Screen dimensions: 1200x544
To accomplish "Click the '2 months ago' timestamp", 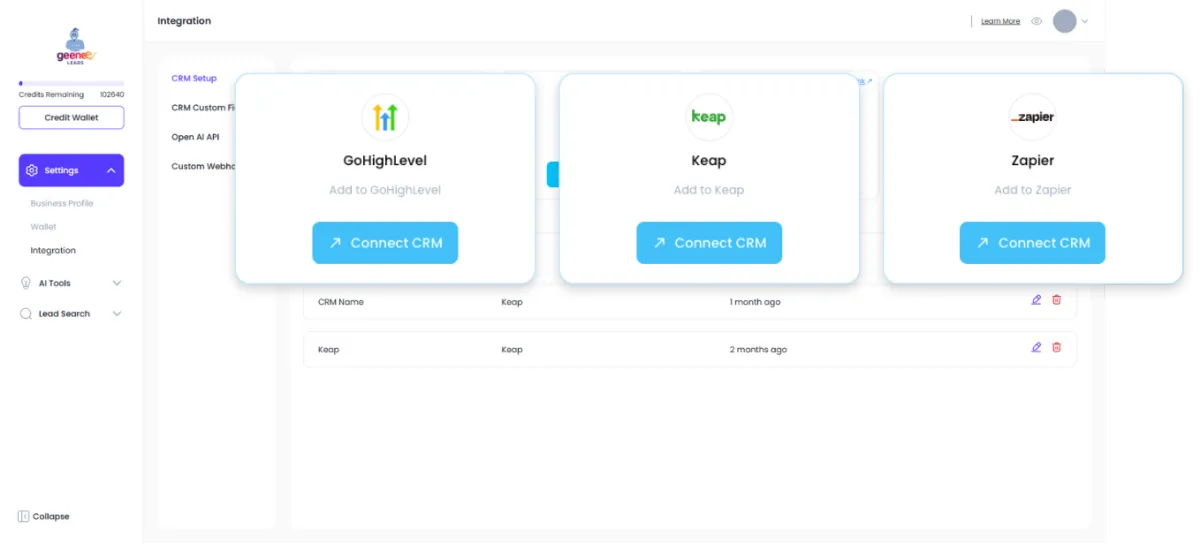I will tap(758, 350).
